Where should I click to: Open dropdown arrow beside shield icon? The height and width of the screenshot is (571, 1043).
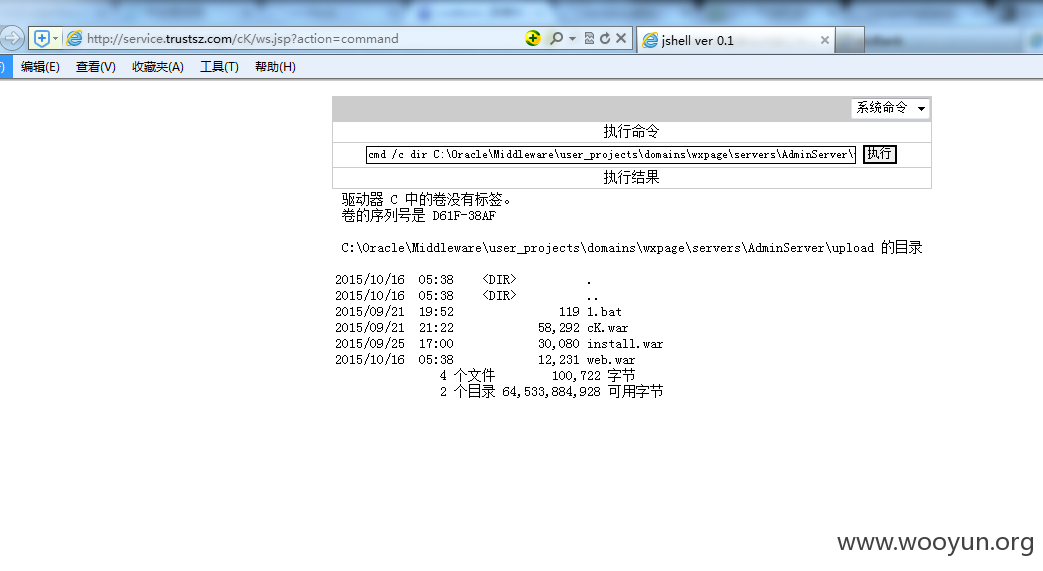55,39
